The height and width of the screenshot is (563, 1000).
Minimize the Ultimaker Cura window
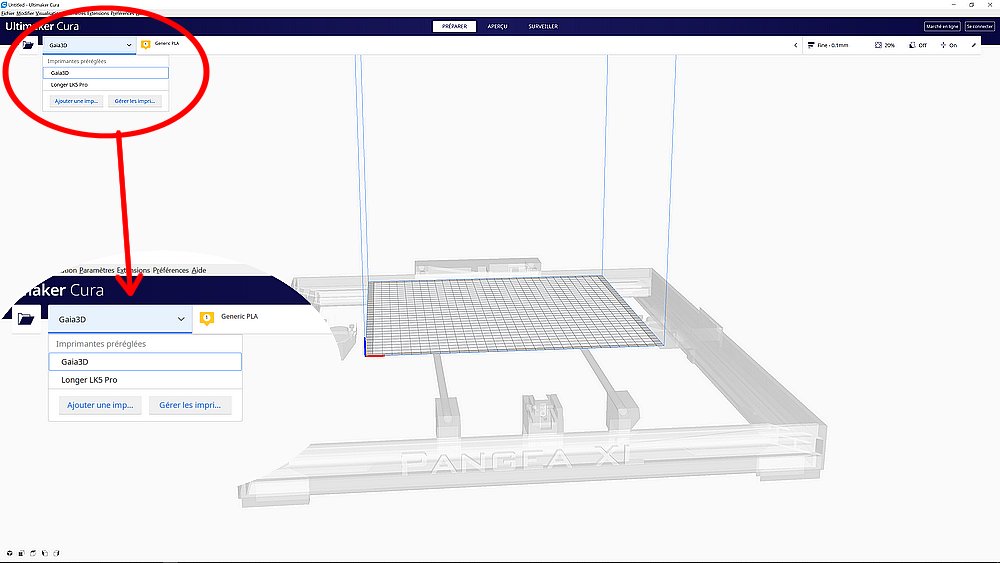(x=954, y=4)
